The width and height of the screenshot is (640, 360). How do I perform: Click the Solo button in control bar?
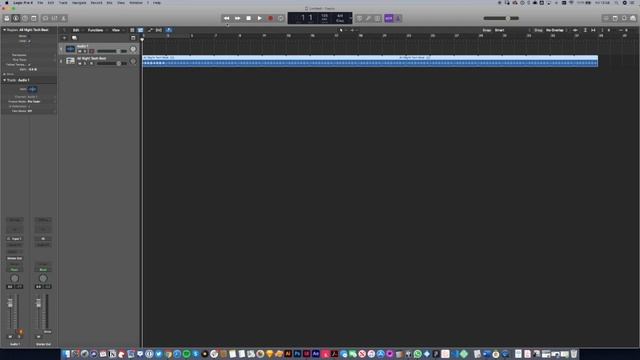(x=378, y=18)
